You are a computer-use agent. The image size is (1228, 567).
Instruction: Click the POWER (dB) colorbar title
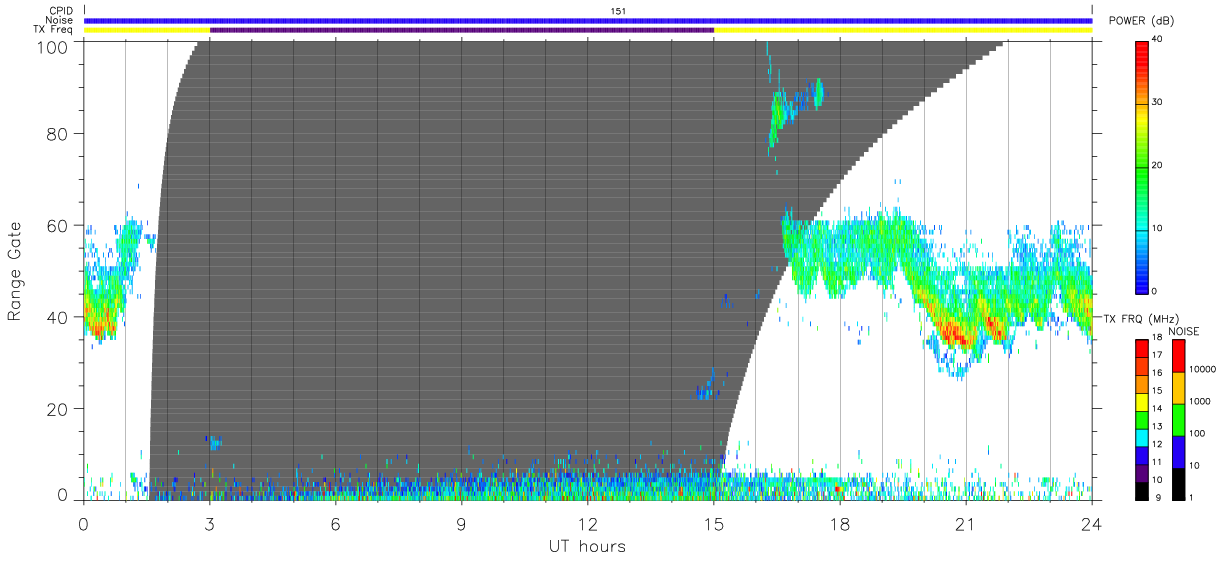(1141, 21)
